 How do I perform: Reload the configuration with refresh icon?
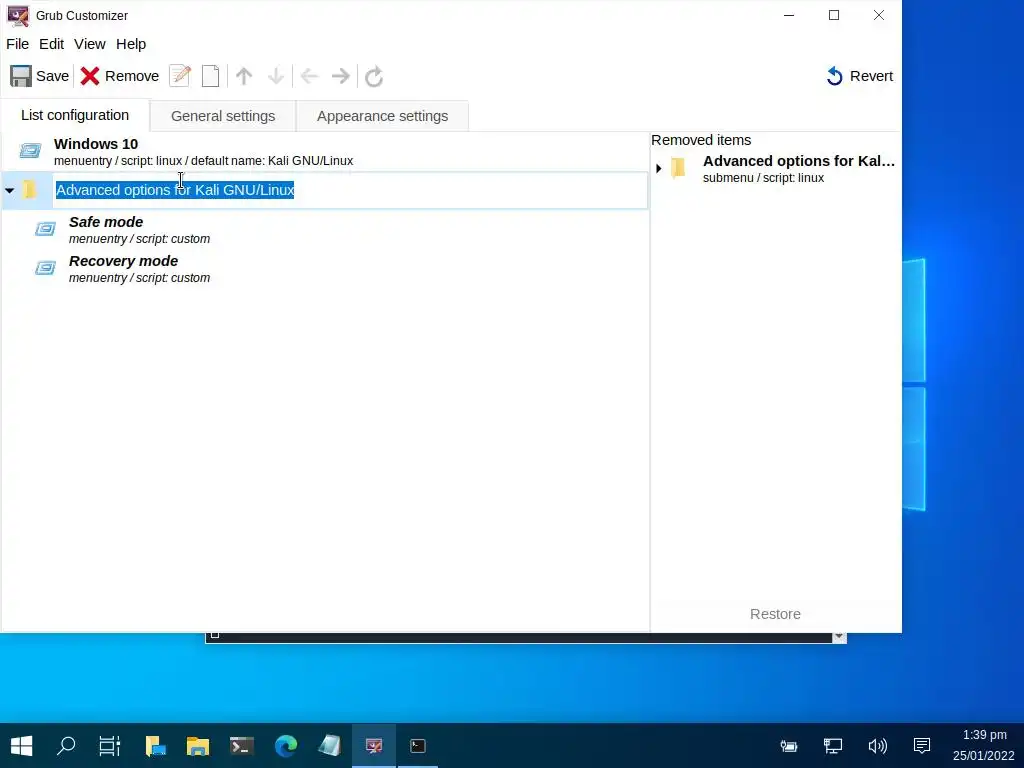[x=374, y=76]
